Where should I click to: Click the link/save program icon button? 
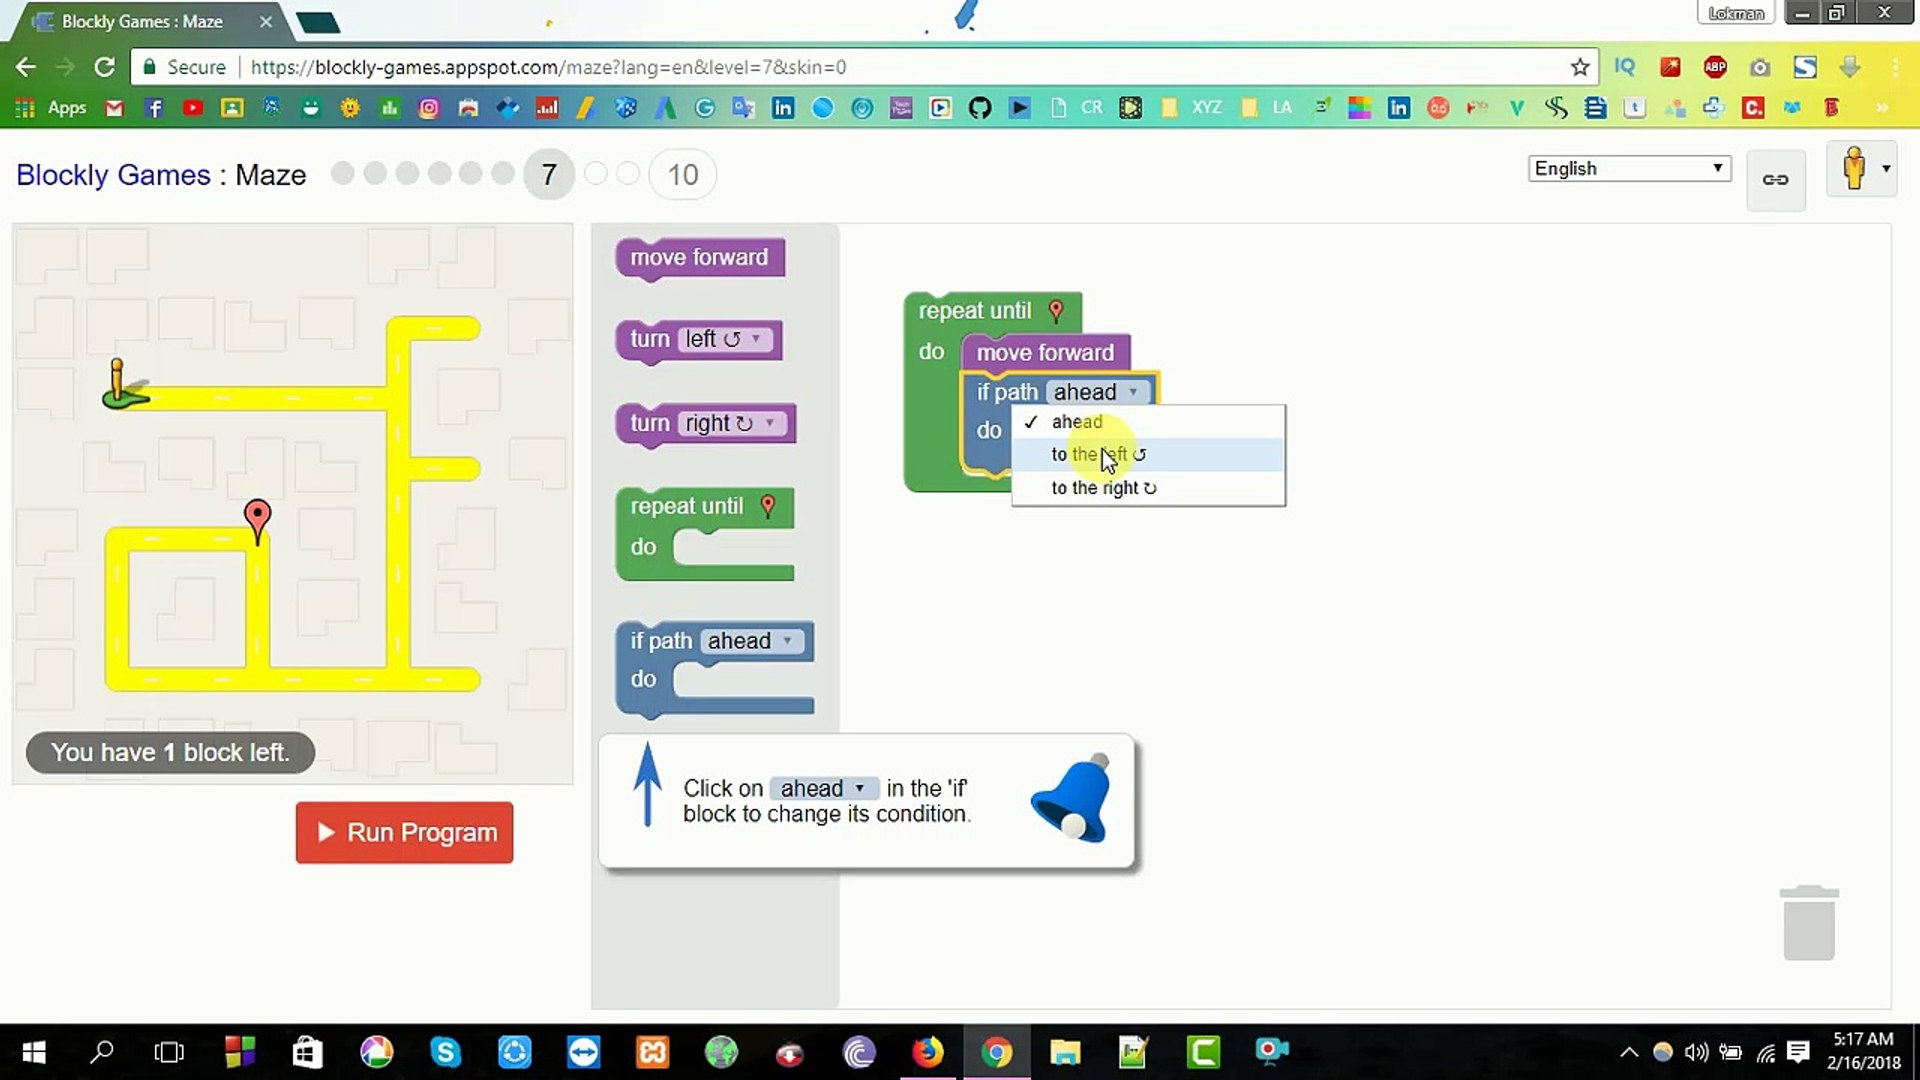pyautogui.click(x=1775, y=180)
